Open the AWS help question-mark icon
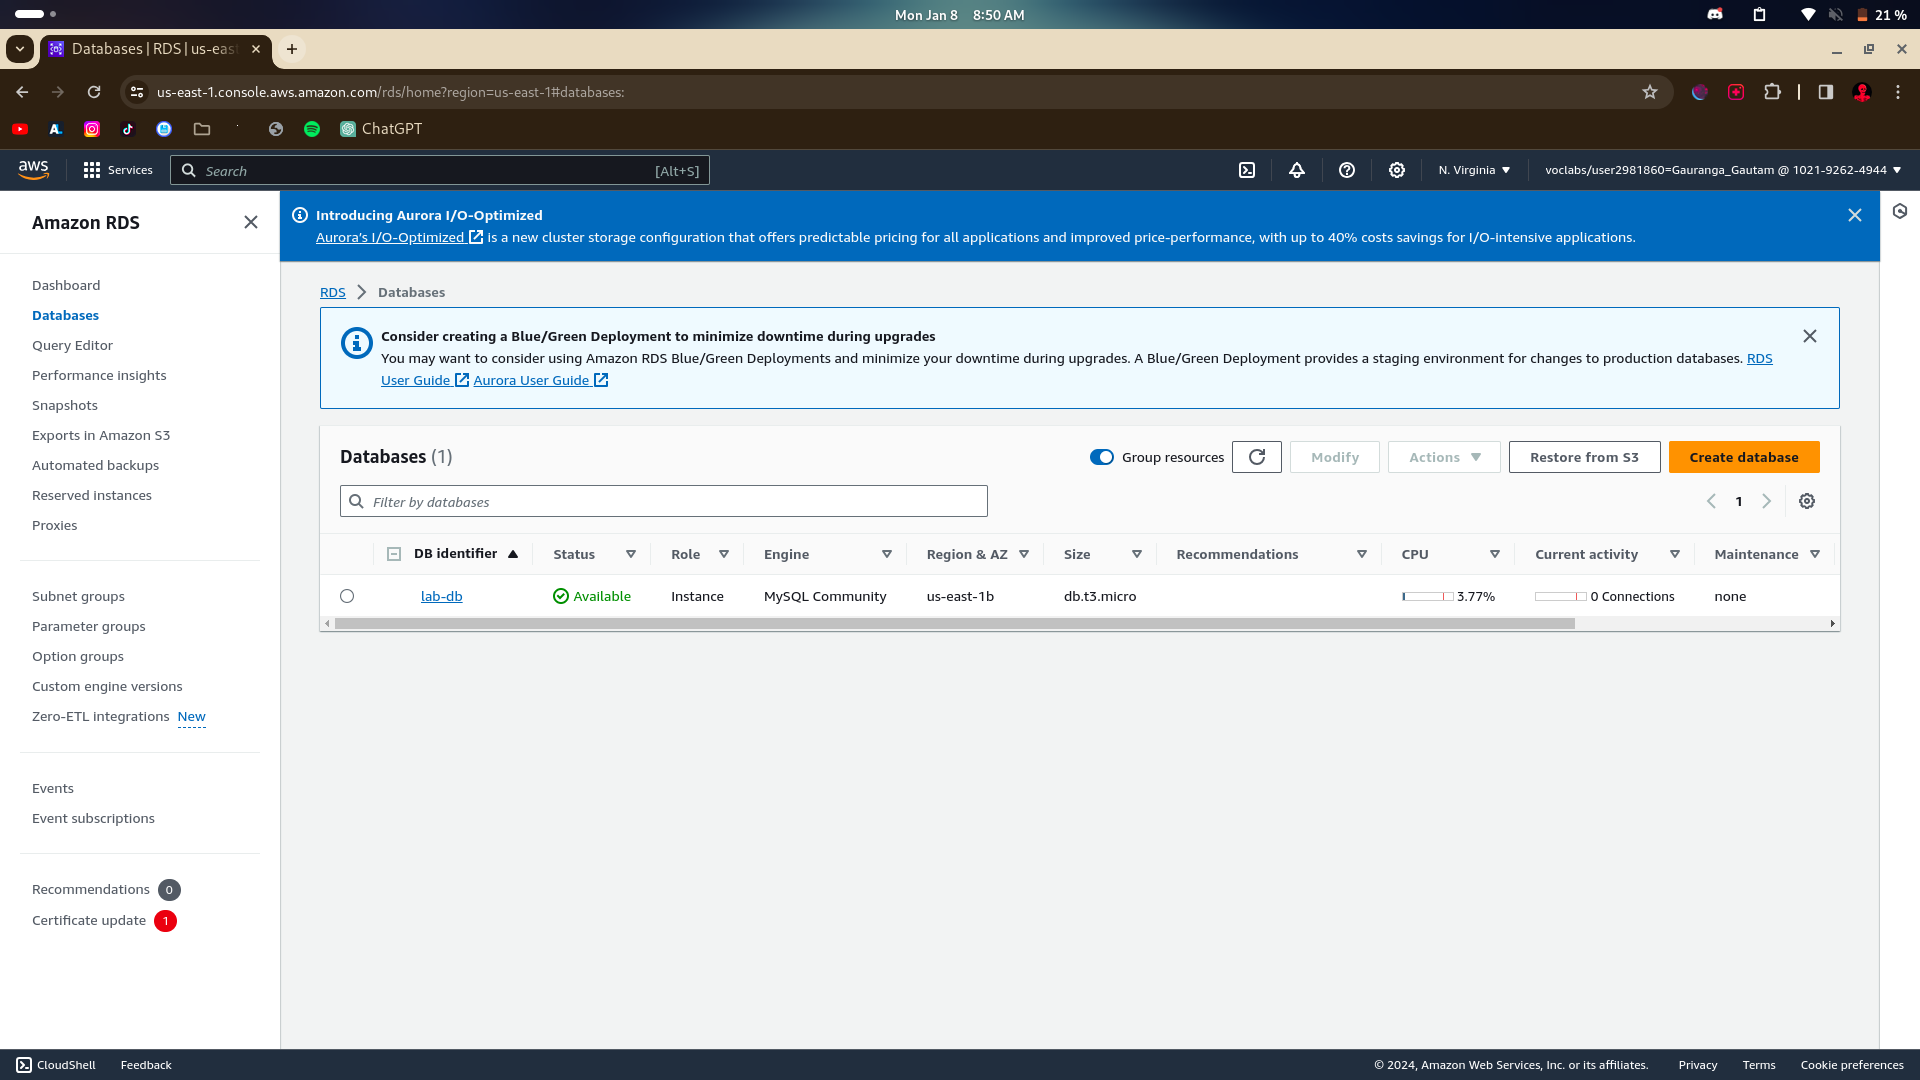 click(1347, 170)
